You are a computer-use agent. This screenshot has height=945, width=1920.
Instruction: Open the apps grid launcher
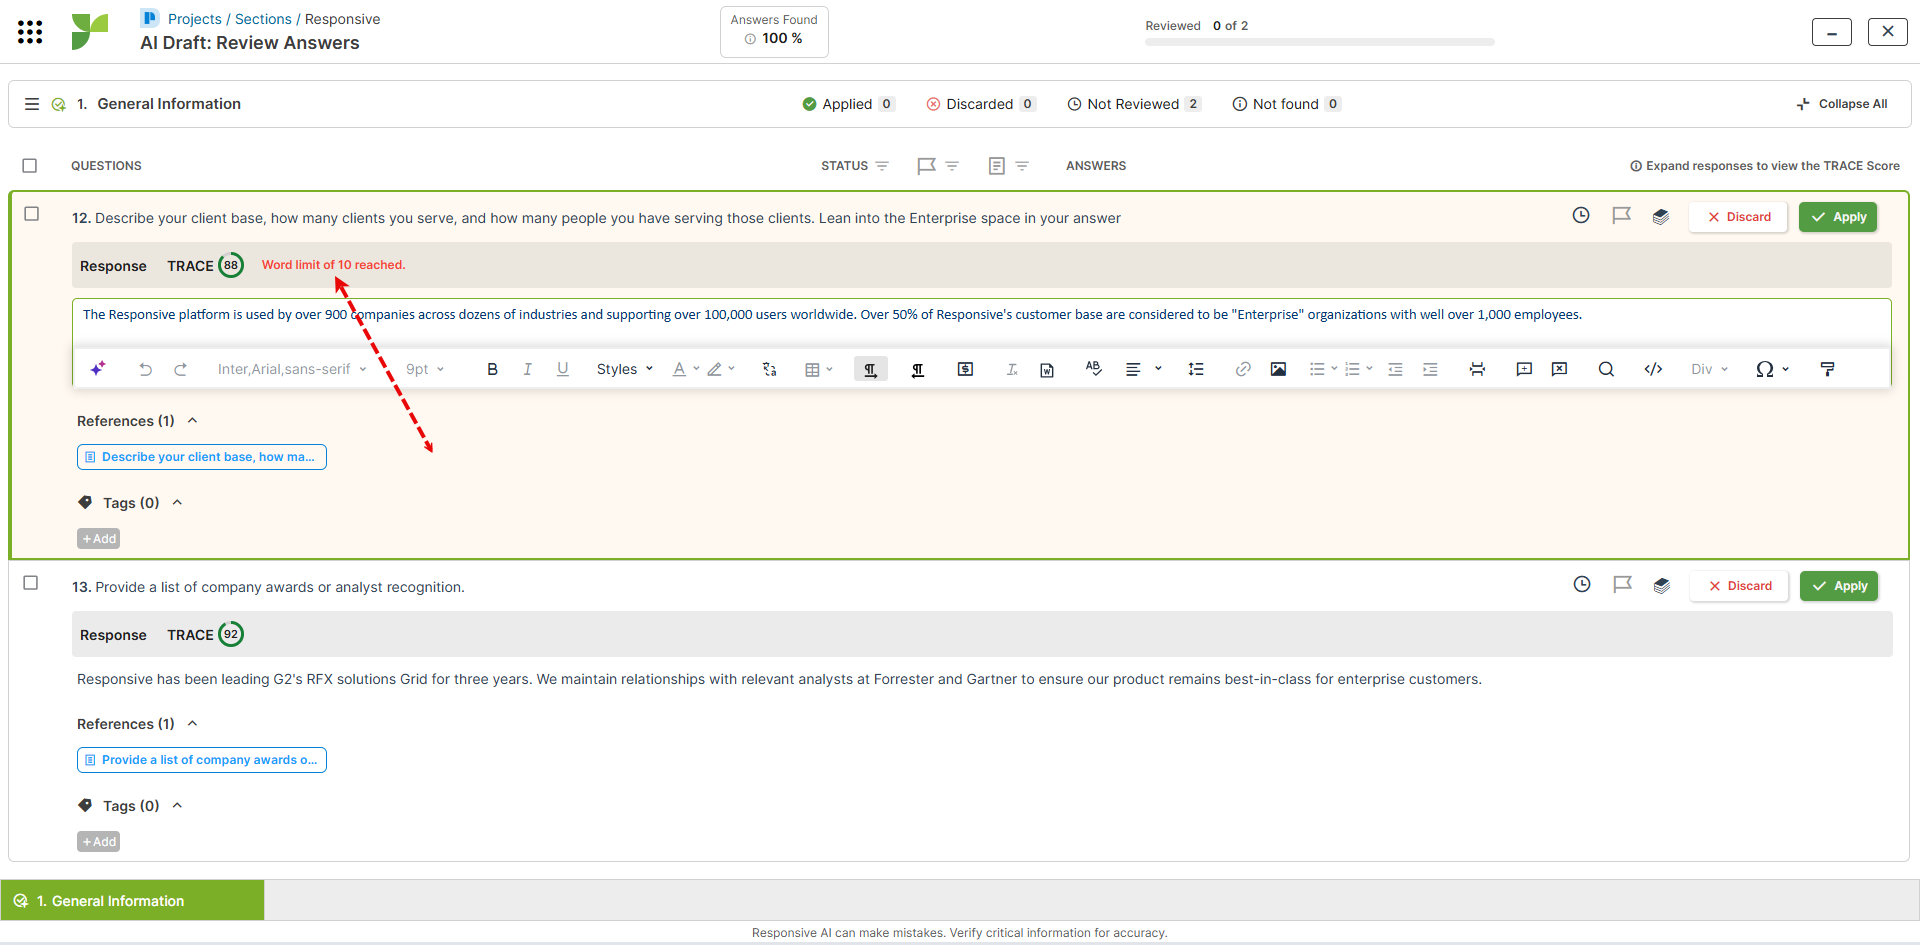pos(30,32)
